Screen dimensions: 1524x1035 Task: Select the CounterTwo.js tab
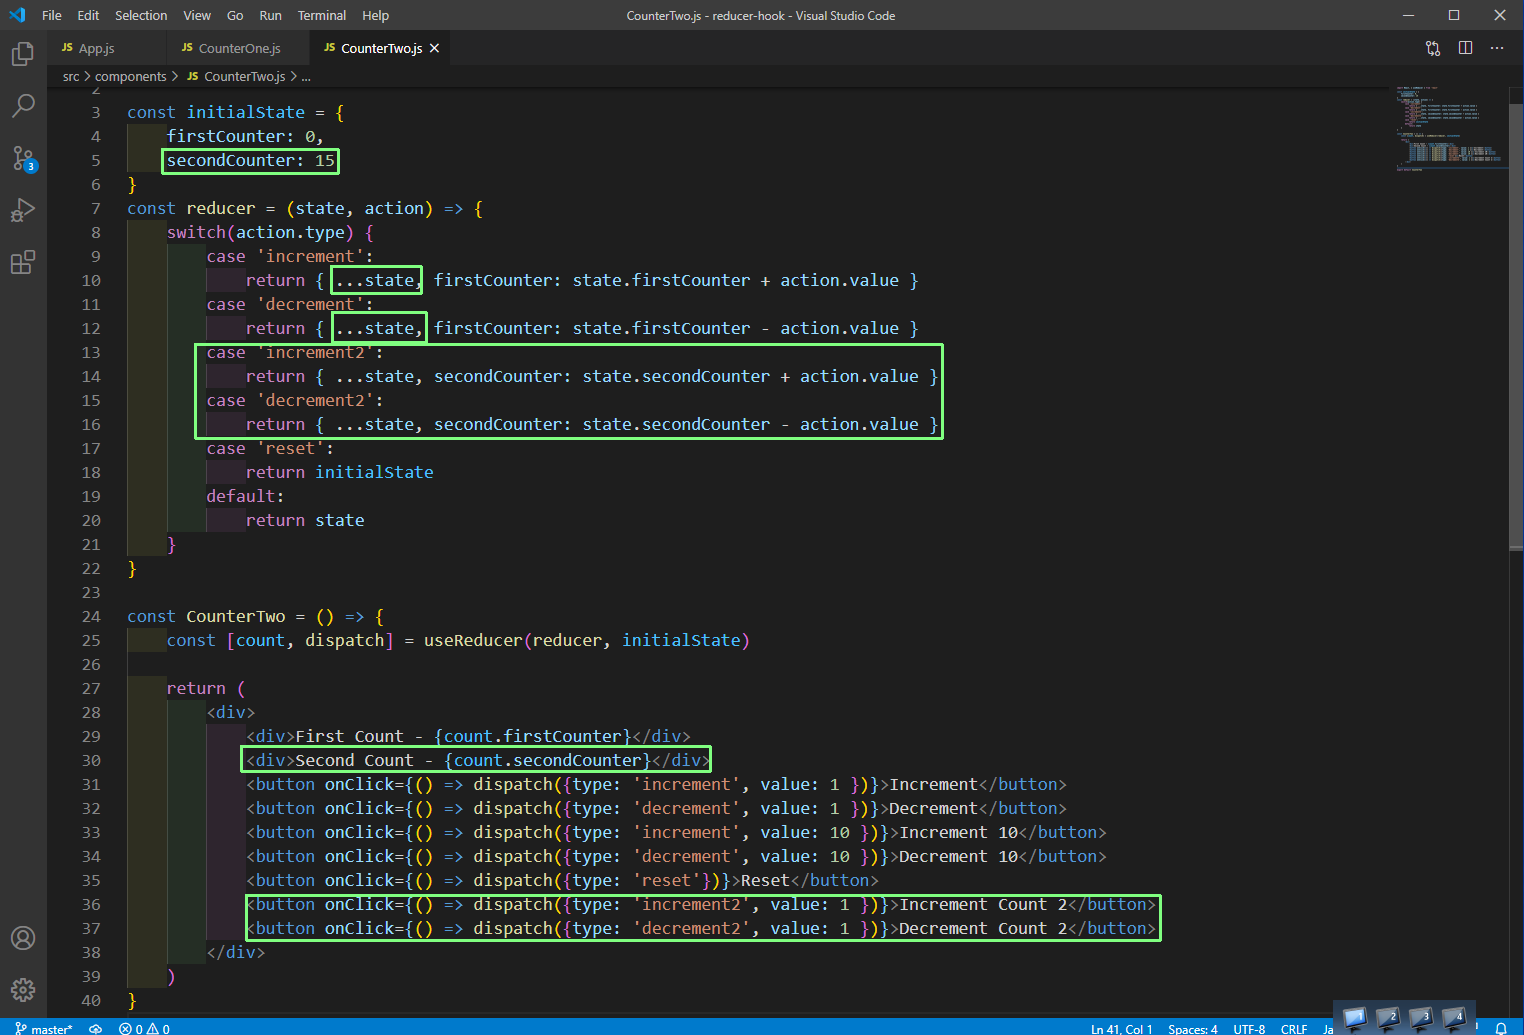click(x=380, y=48)
